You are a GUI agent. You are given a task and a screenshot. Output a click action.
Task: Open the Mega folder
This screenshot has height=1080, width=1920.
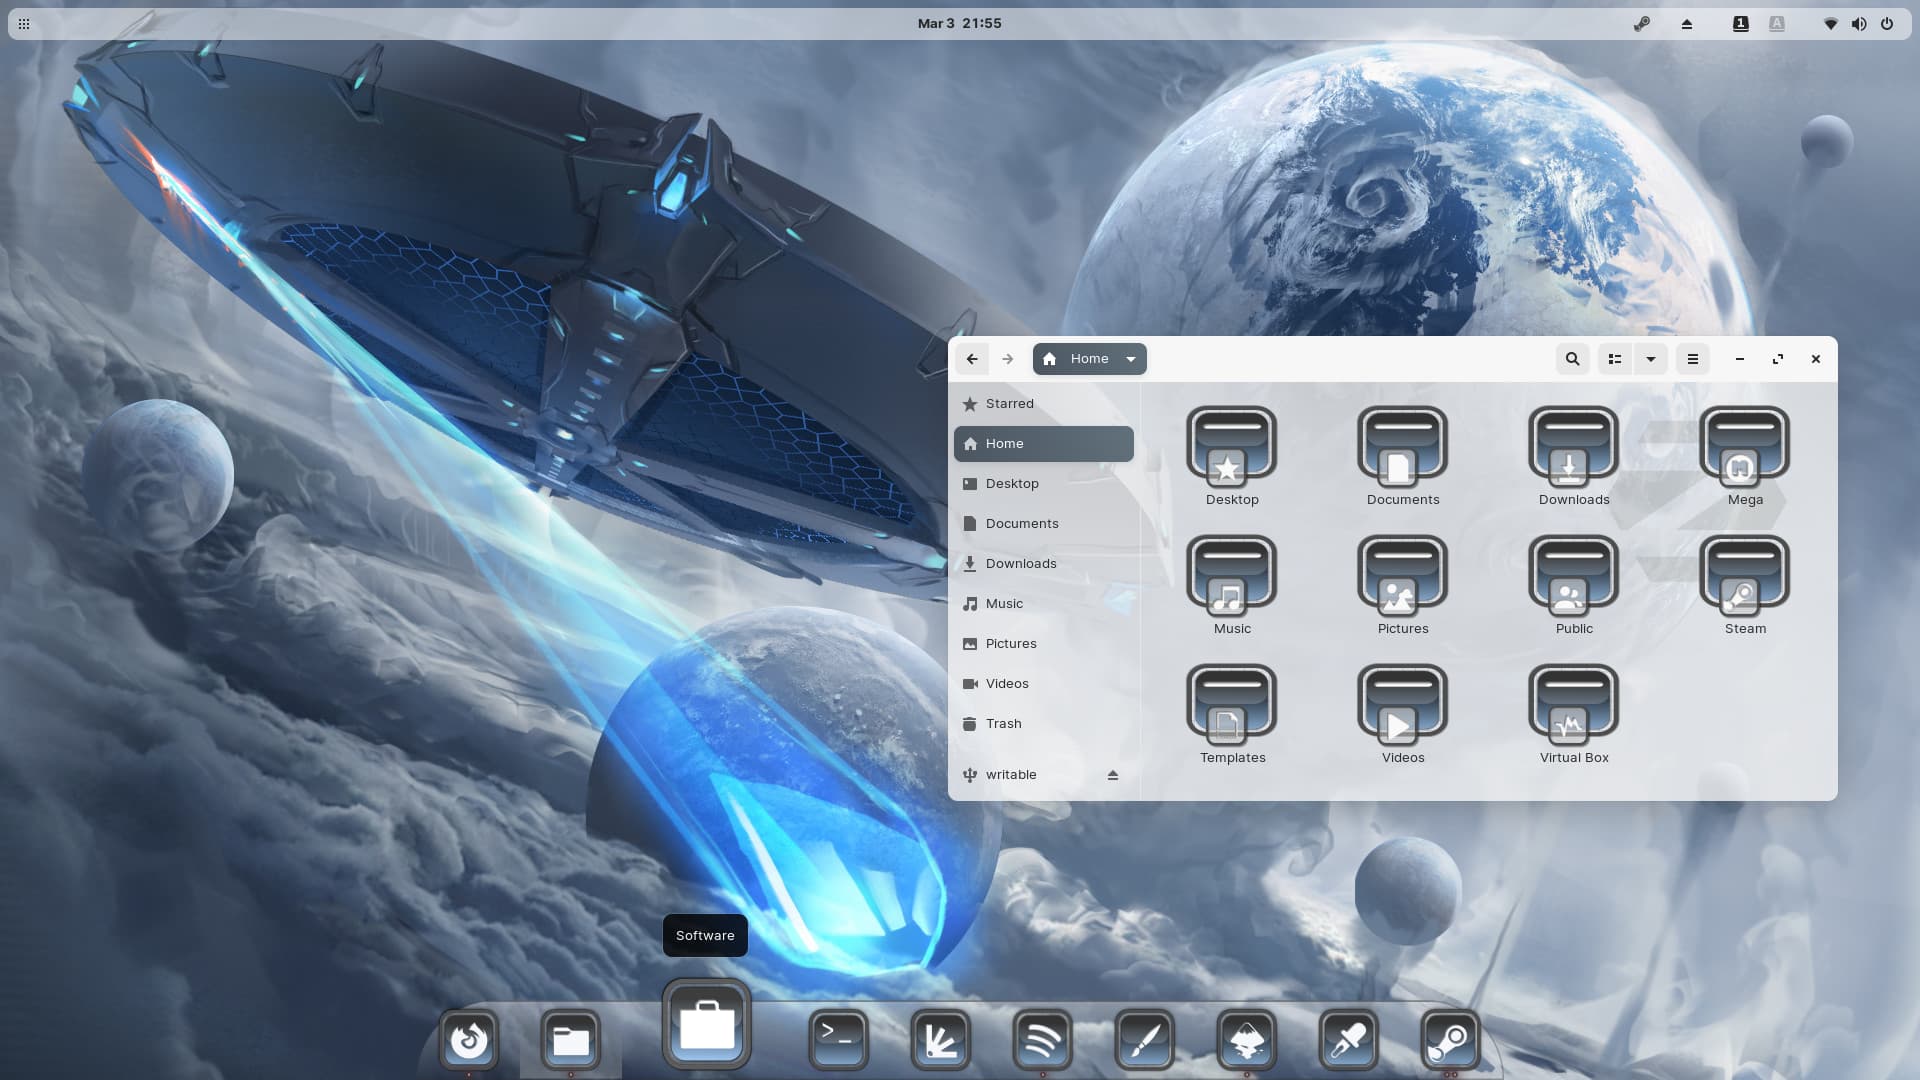pos(1745,445)
